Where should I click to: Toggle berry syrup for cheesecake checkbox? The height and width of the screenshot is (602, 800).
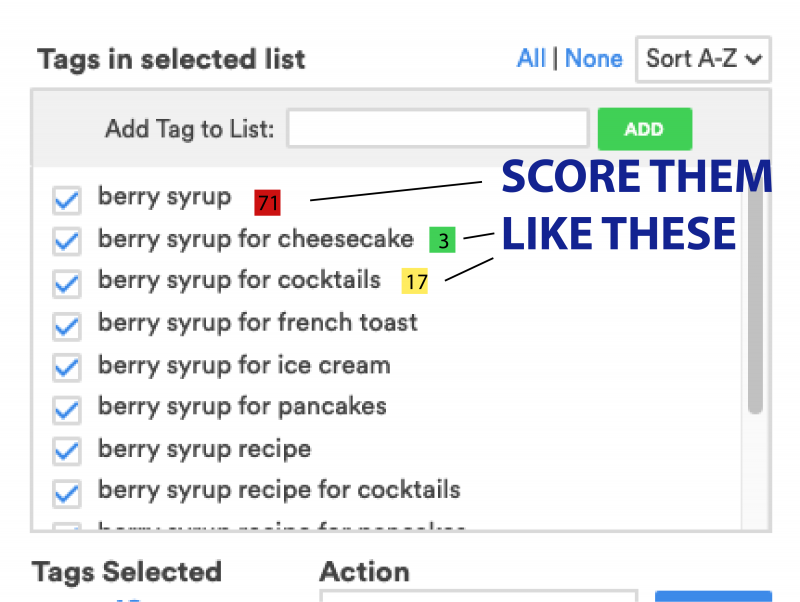(x=66, y=243)
